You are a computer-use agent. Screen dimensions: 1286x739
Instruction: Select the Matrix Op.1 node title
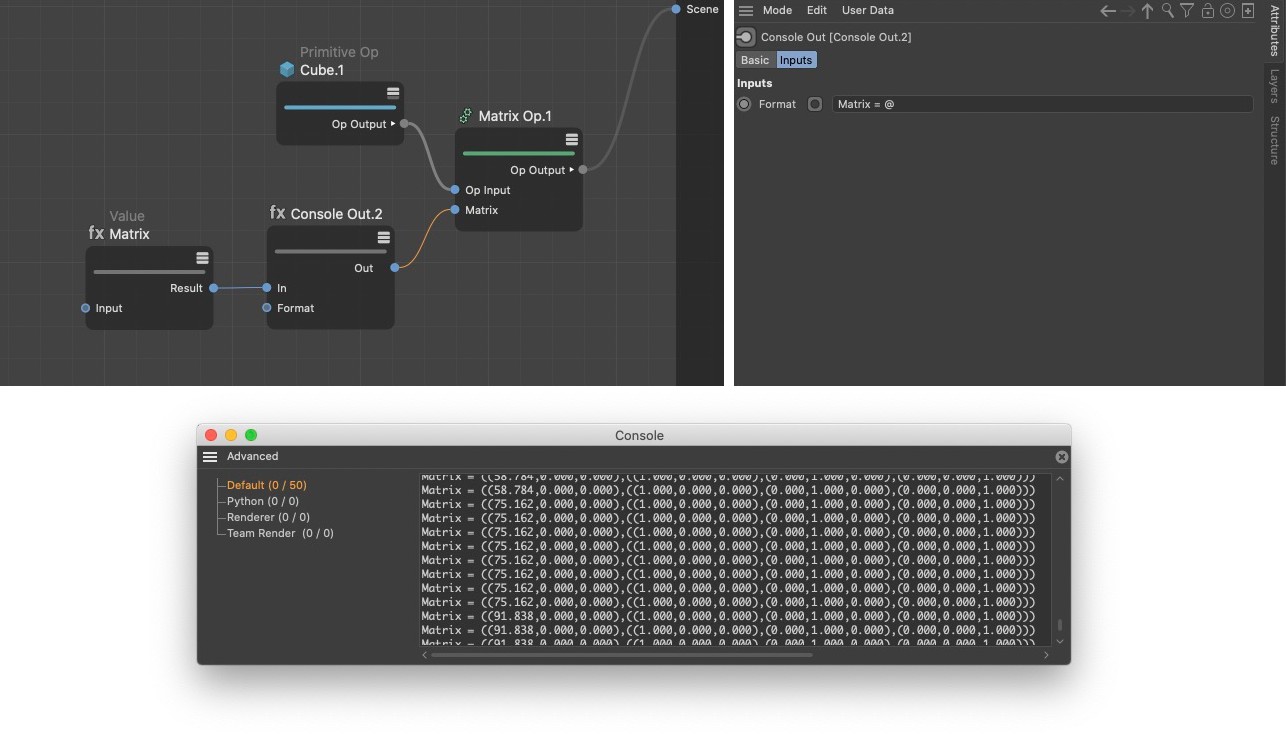point(515,116)
